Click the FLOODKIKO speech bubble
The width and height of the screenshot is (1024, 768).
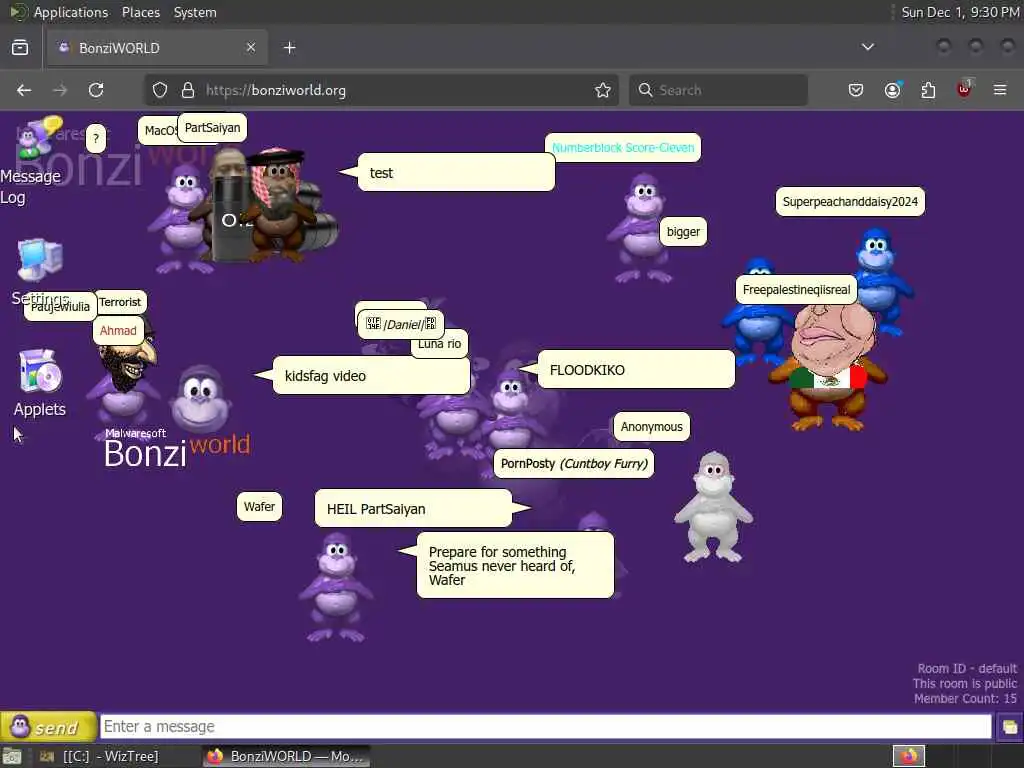(636, 370)
